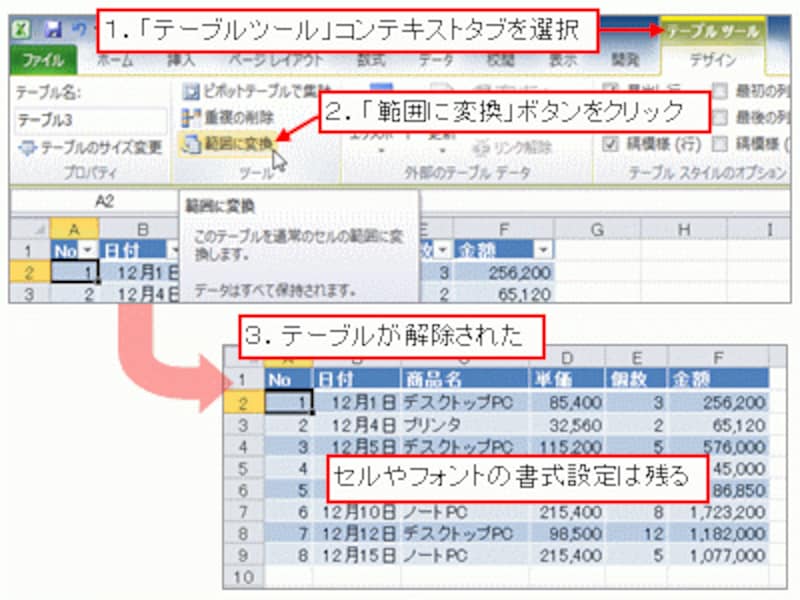The width and height of the screenshot is (800, 600).
Task: Click the 重複の削除 icon
Action: [x=191, y=118]
